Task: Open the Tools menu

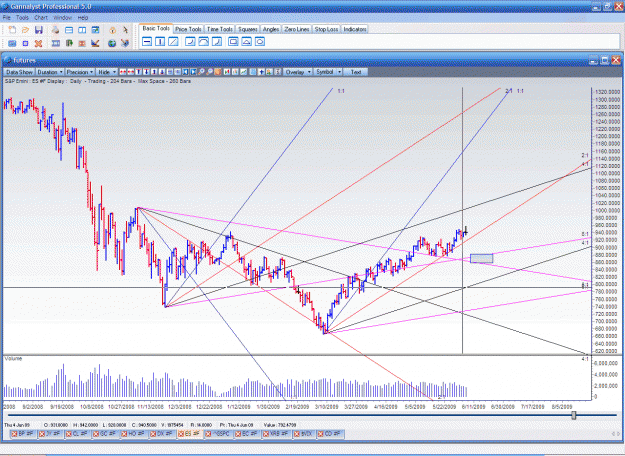Action: (22, 18)
